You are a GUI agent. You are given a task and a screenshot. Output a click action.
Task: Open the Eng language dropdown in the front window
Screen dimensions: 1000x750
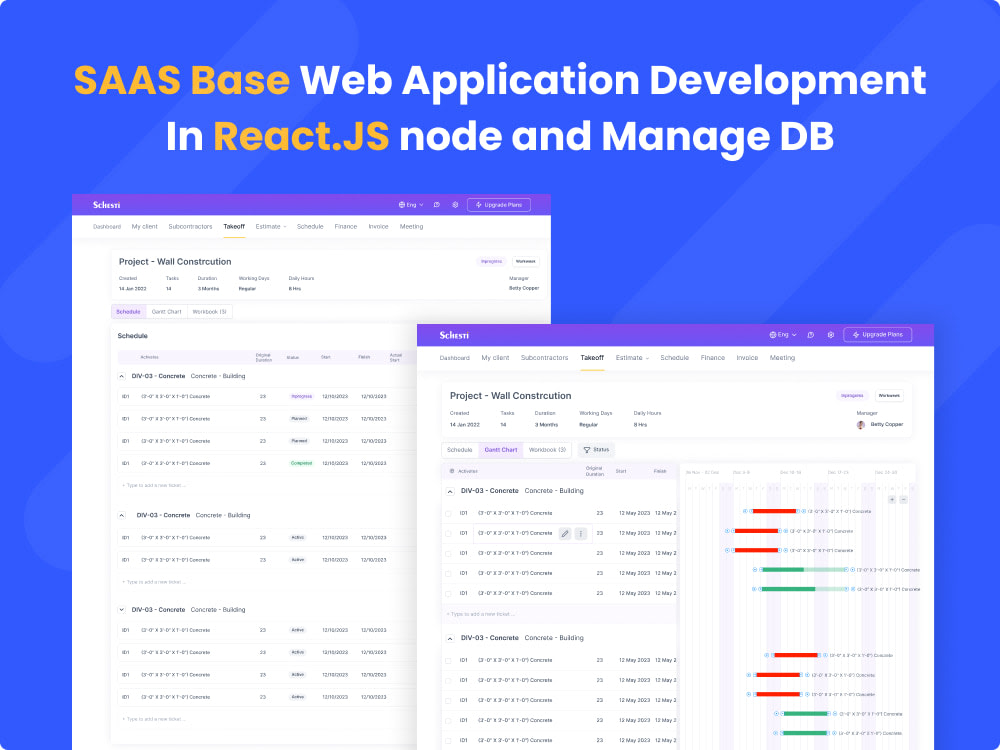click(783, 335)
